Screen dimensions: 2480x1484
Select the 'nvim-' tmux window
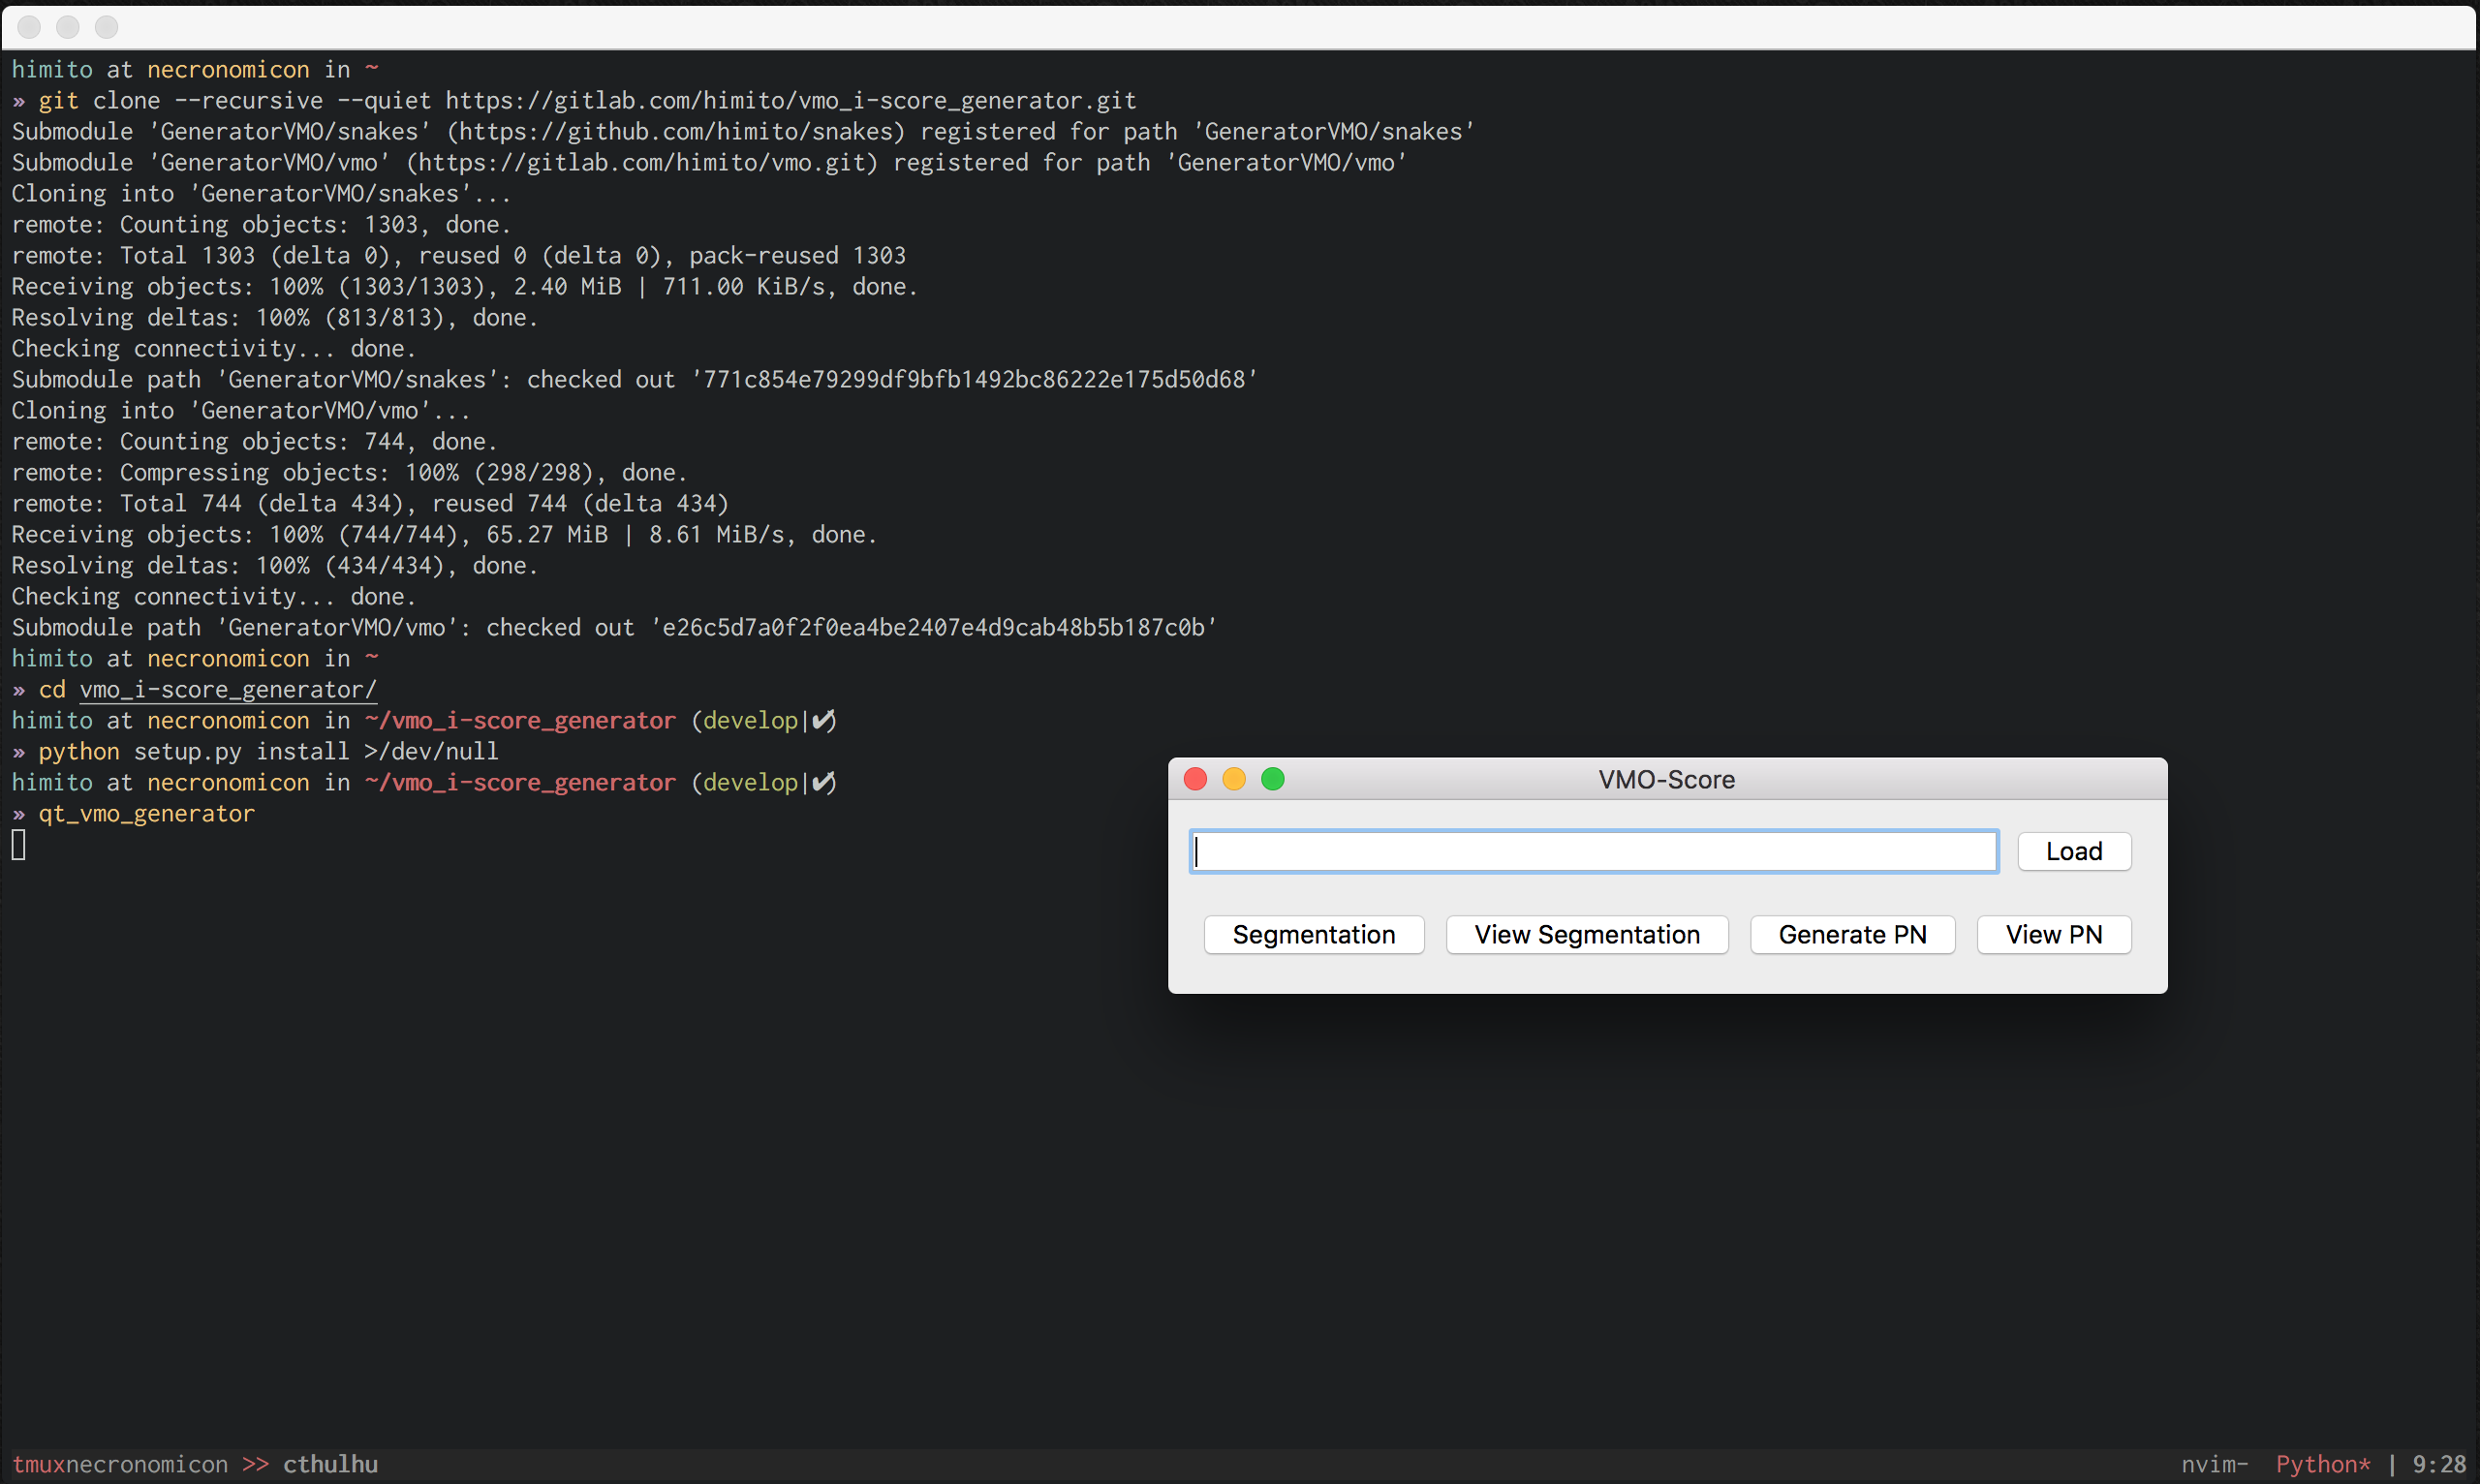(2214, 1464)
